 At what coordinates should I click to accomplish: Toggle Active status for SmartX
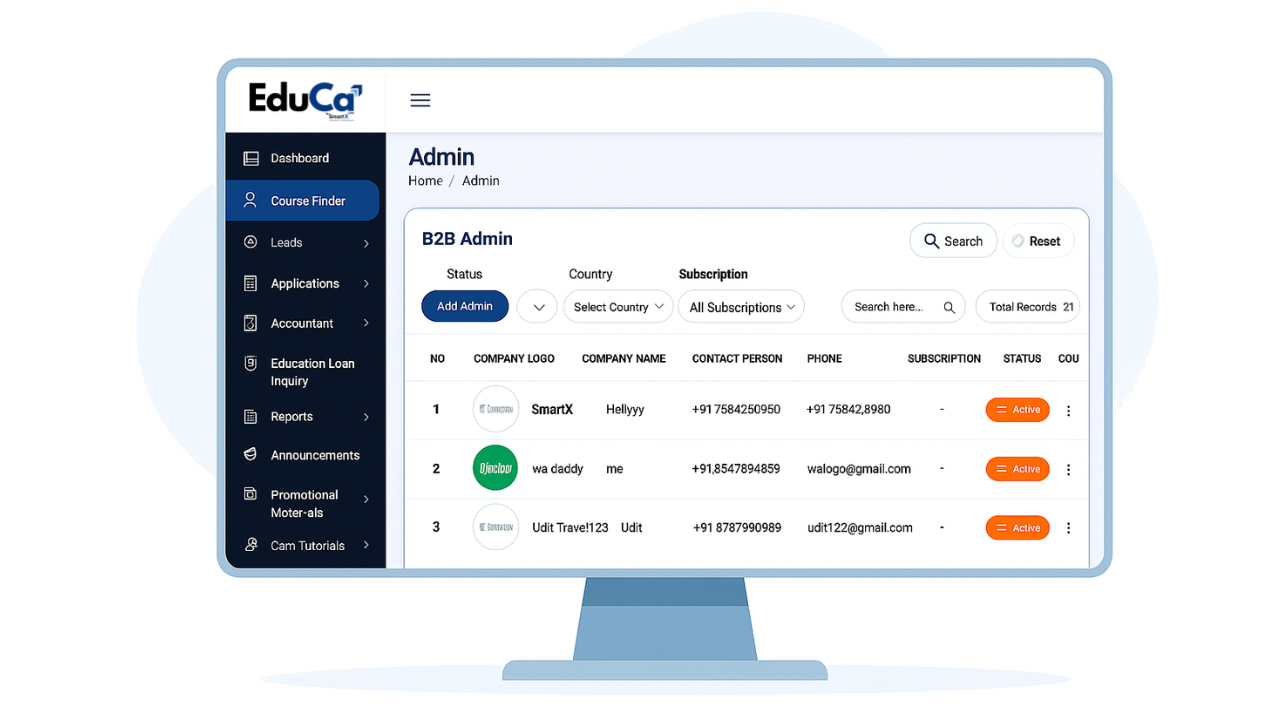(x=1017, y=410)
